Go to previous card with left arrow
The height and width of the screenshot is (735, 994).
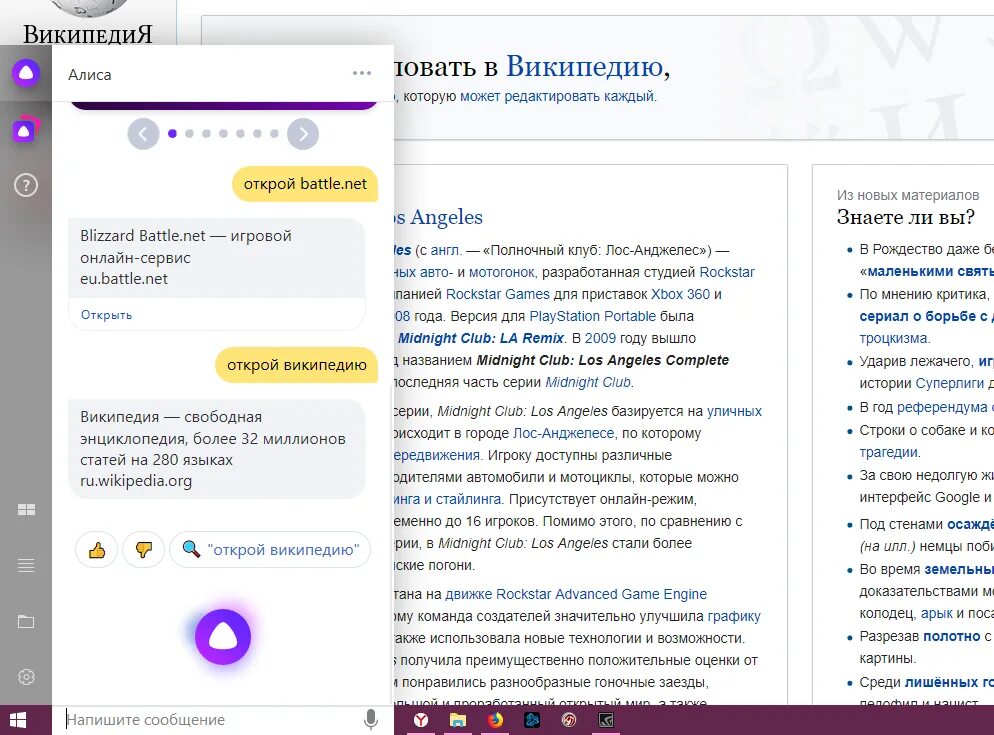(143, 134)
